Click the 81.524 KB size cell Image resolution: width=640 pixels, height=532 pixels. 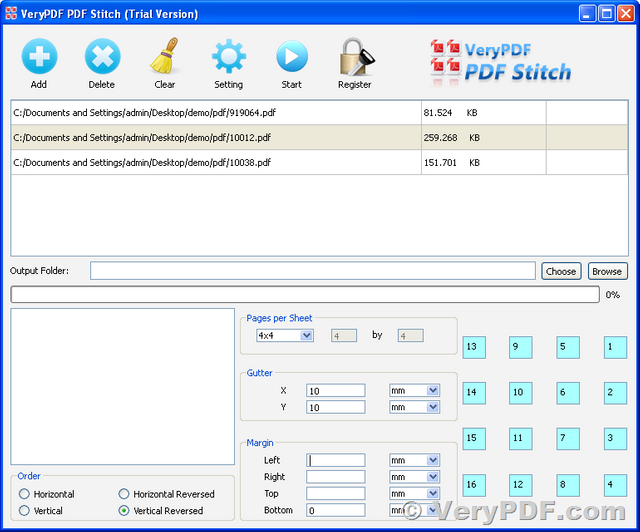coord(484,113)
